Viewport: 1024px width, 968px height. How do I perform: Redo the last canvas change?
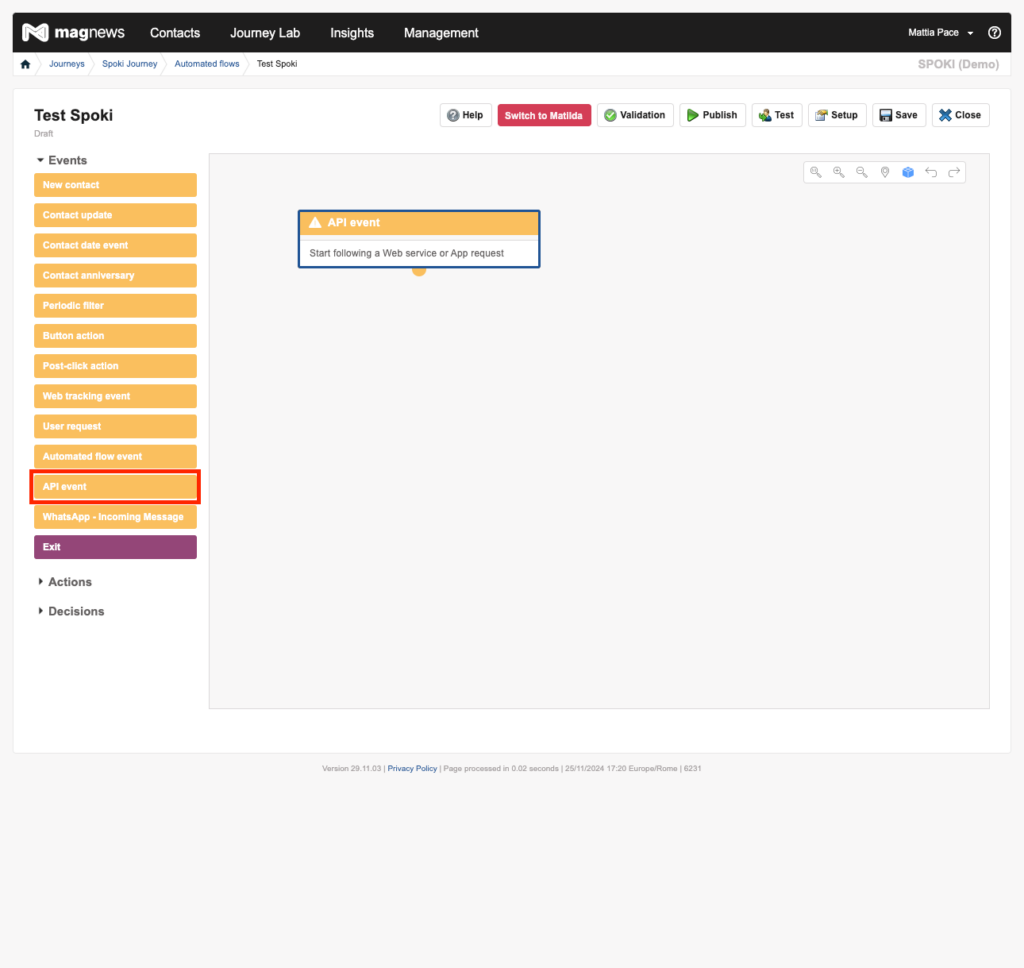(x=954, y=172)
